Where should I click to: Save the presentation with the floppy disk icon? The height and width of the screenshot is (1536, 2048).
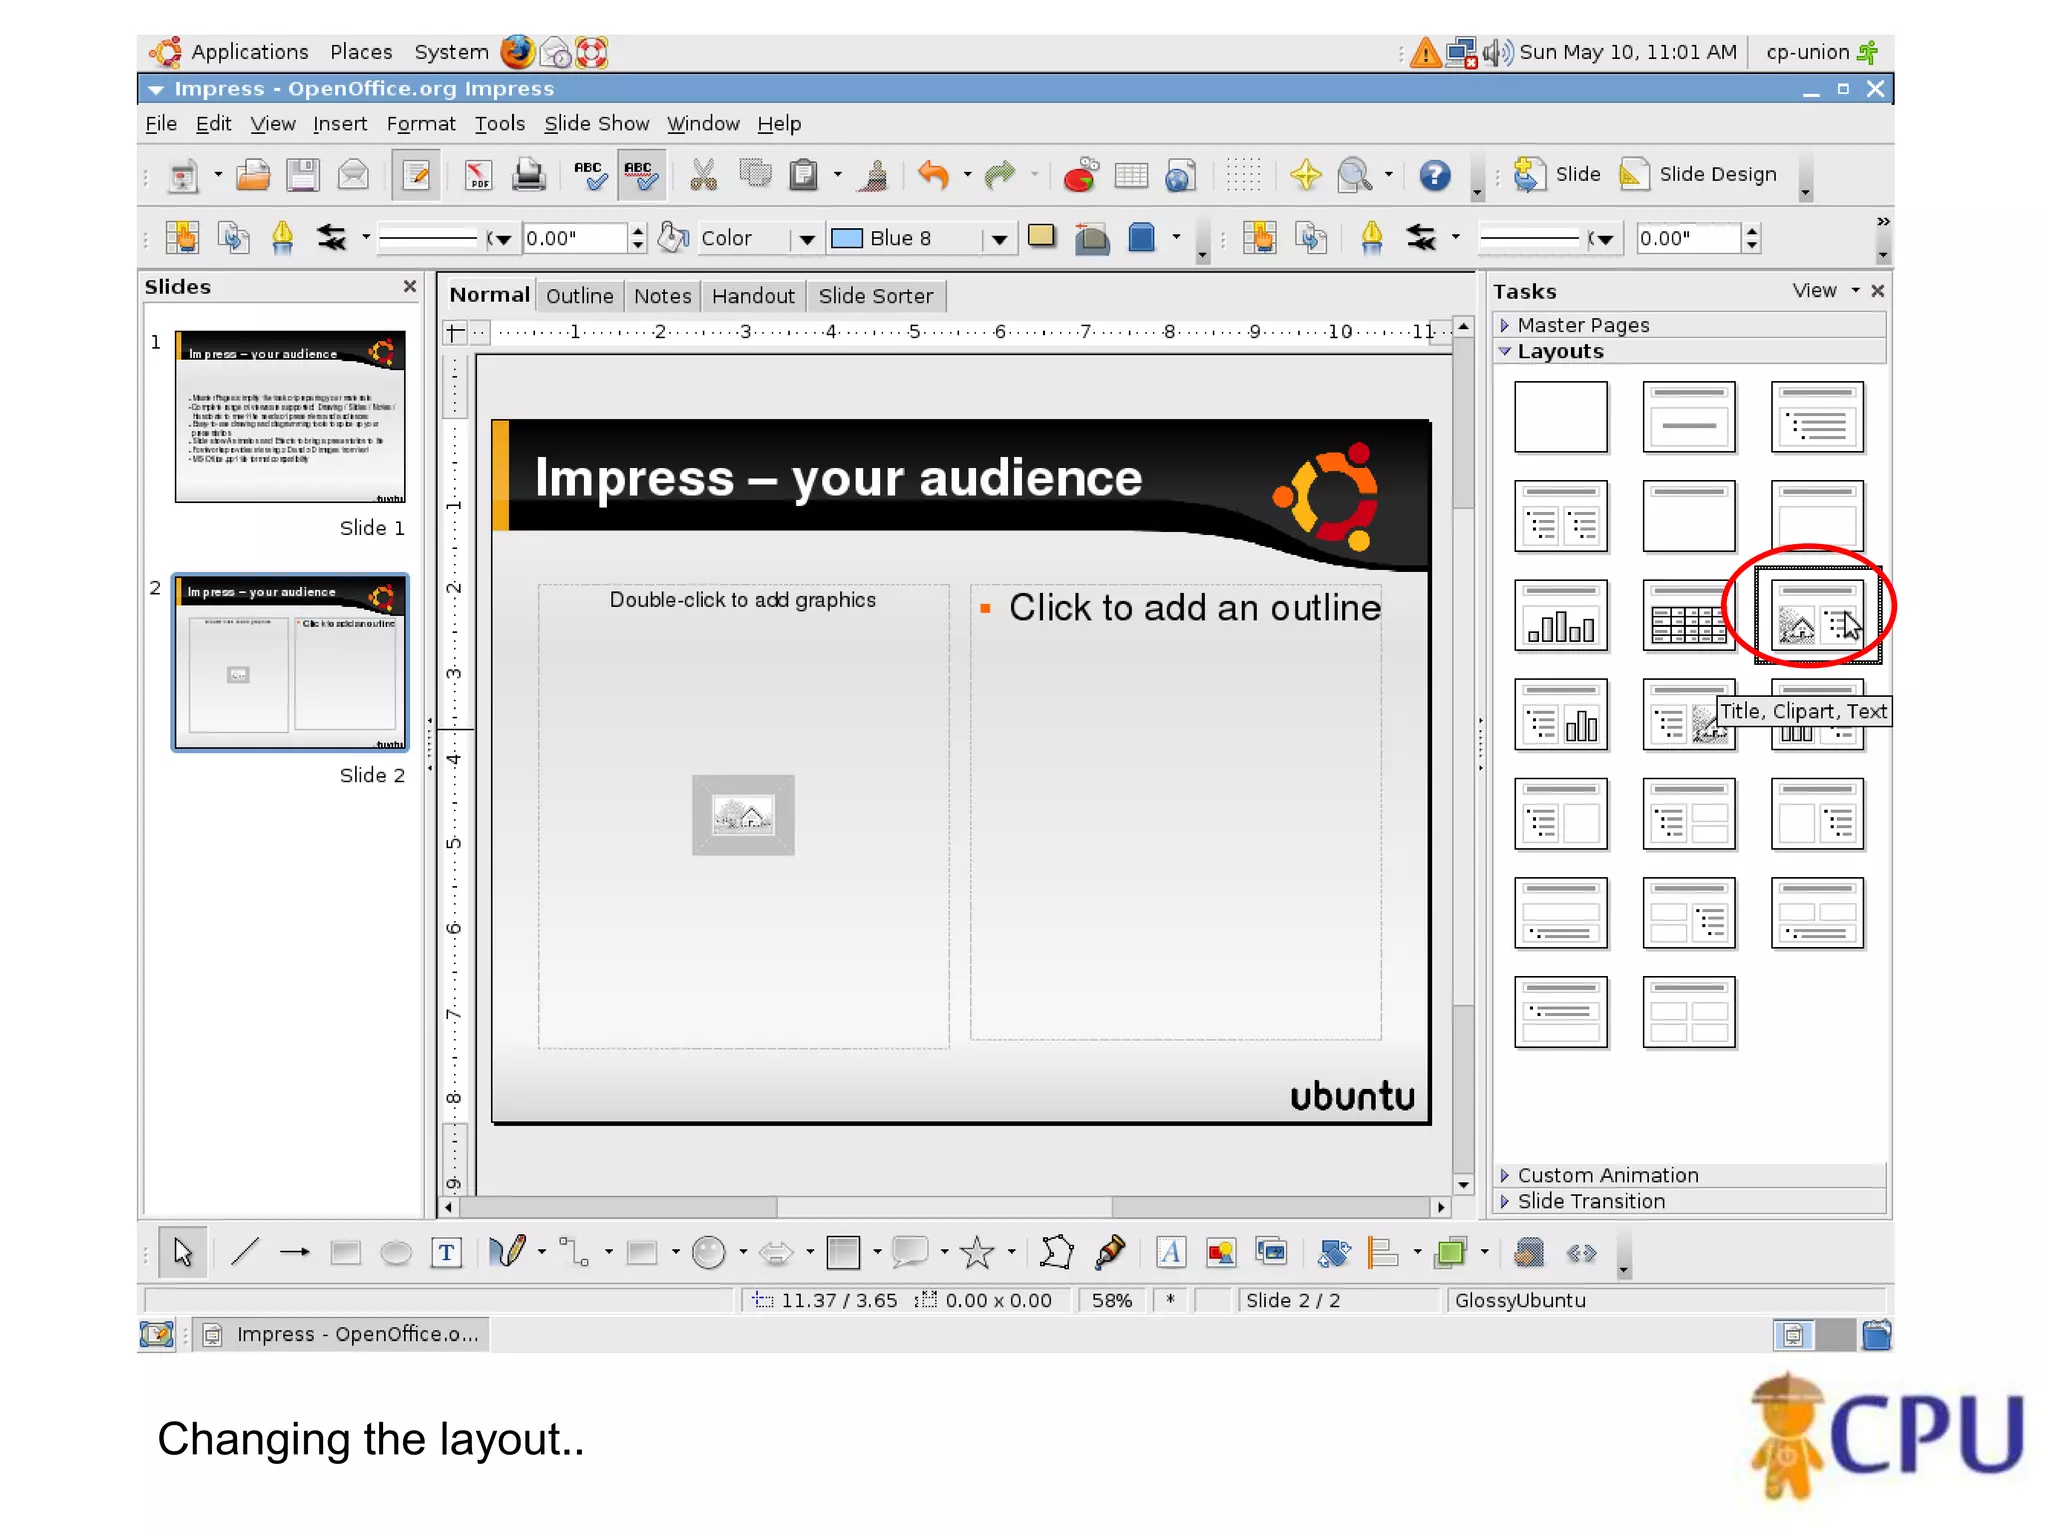[302, 176]
